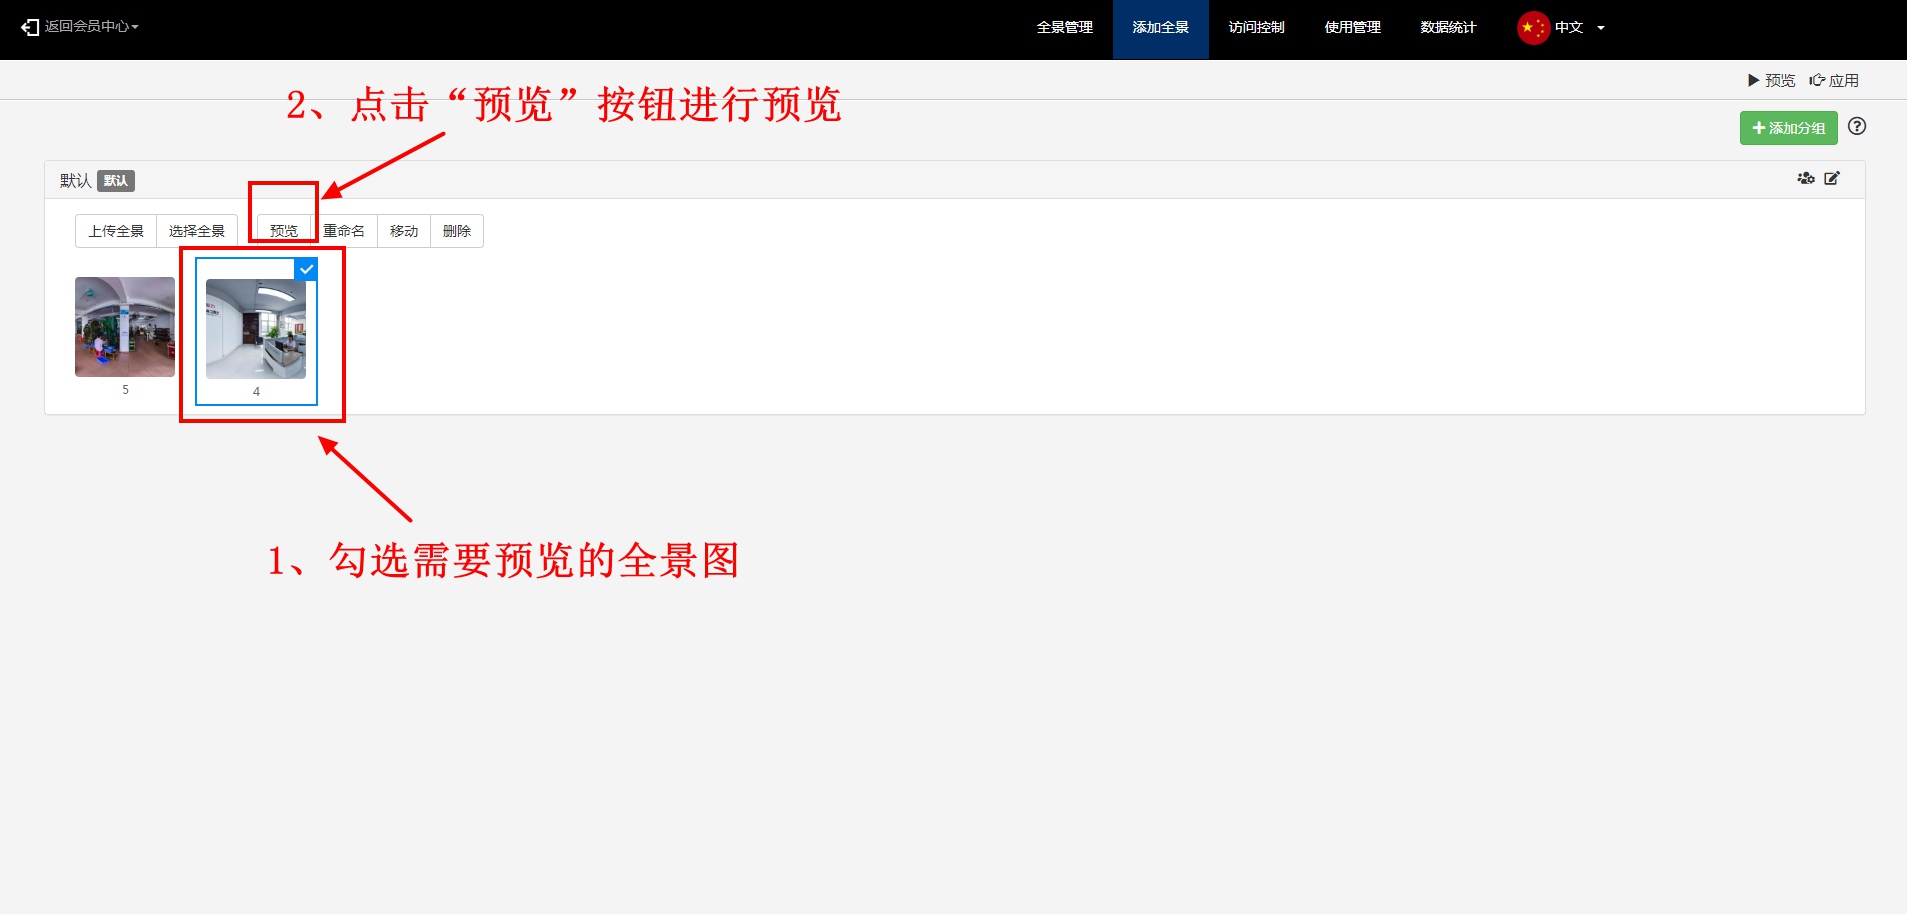1907x914 pixels.
Task: Uncheck the blue checkbox on panorama 4
Action: point(307,269)
